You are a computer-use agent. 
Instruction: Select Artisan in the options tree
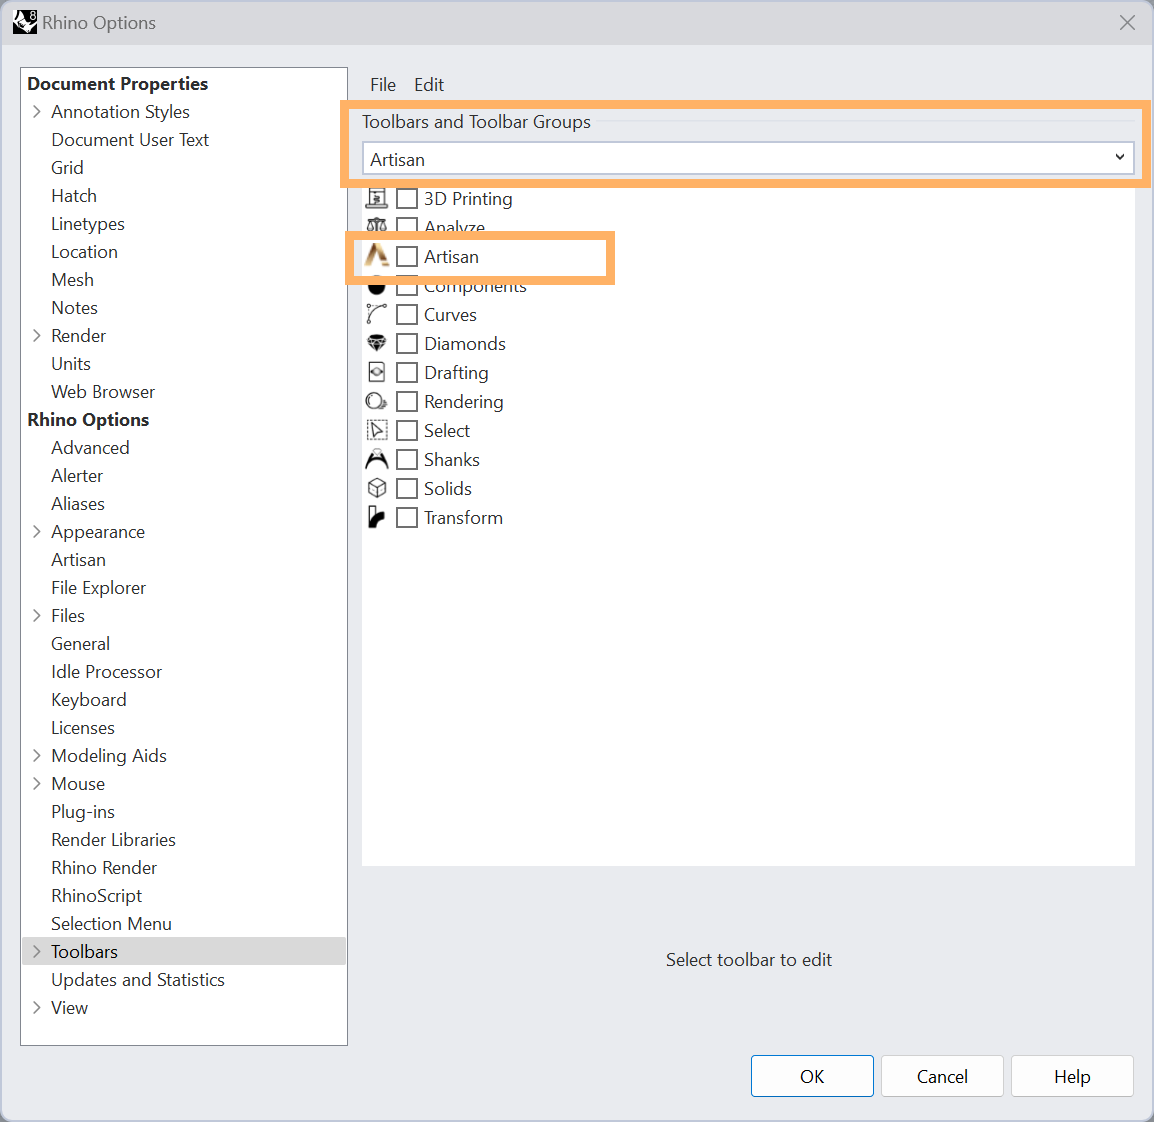[78, 559]
